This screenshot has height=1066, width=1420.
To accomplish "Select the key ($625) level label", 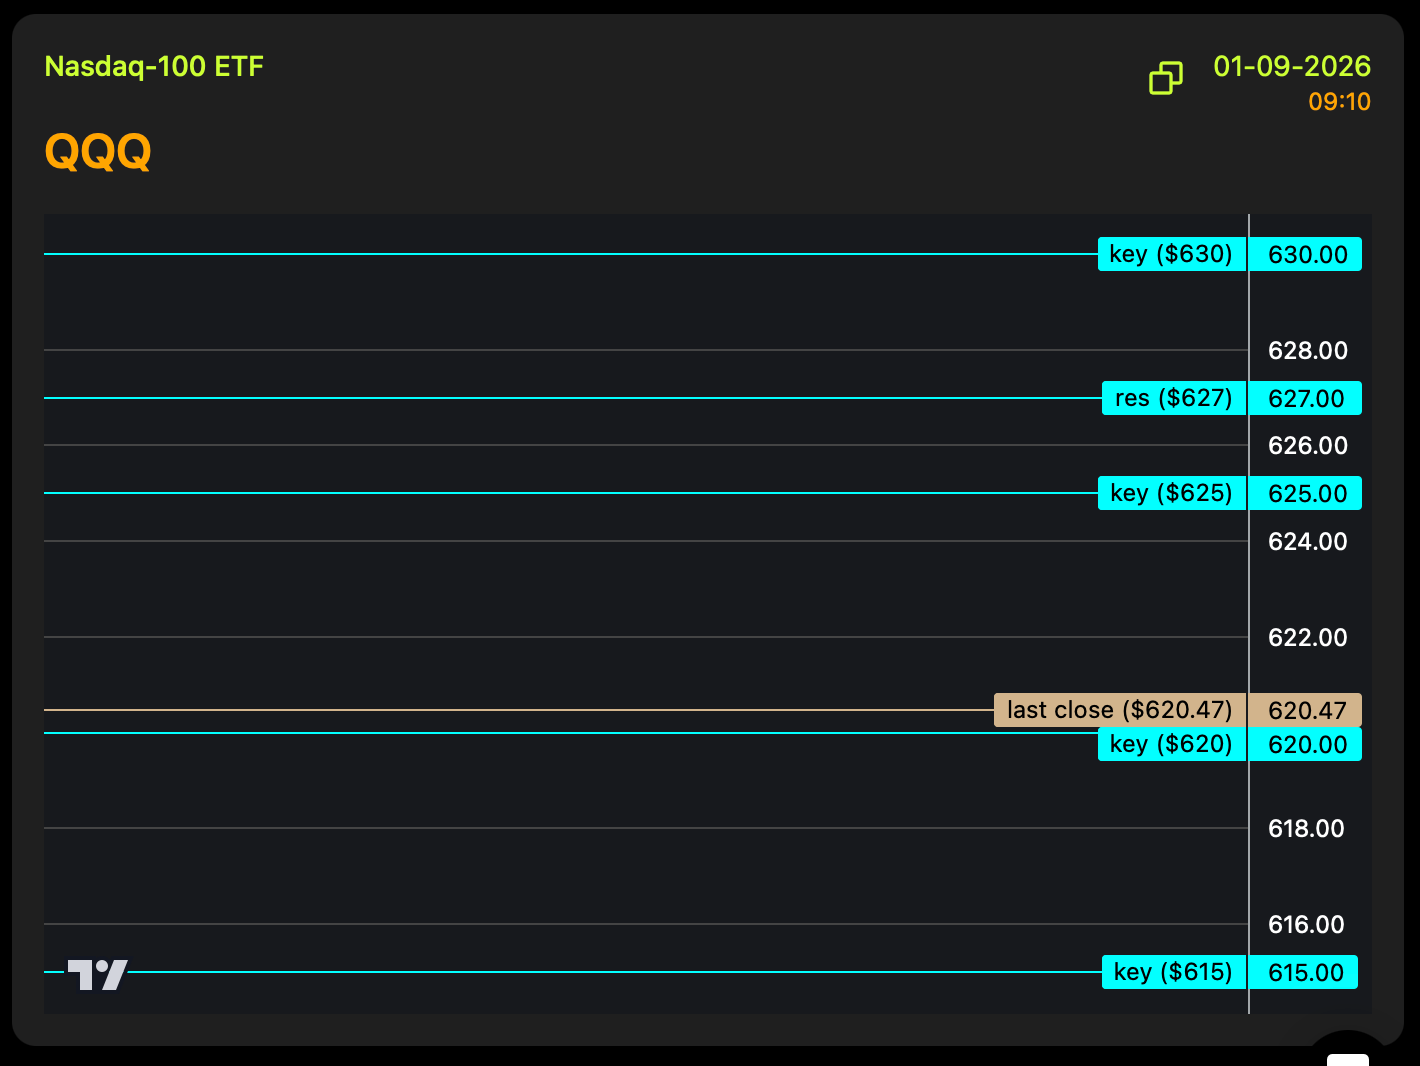I will (x=1171, y=493).
